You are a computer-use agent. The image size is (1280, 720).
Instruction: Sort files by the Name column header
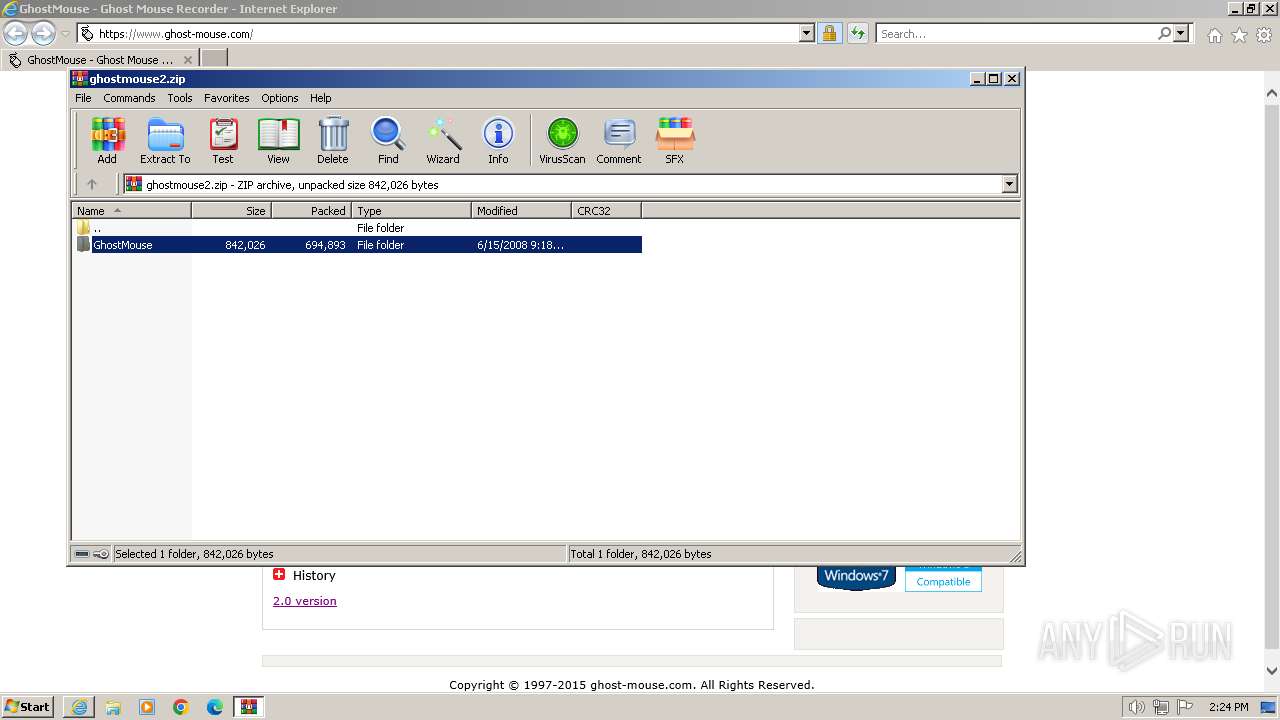click(x=131, y=211)
